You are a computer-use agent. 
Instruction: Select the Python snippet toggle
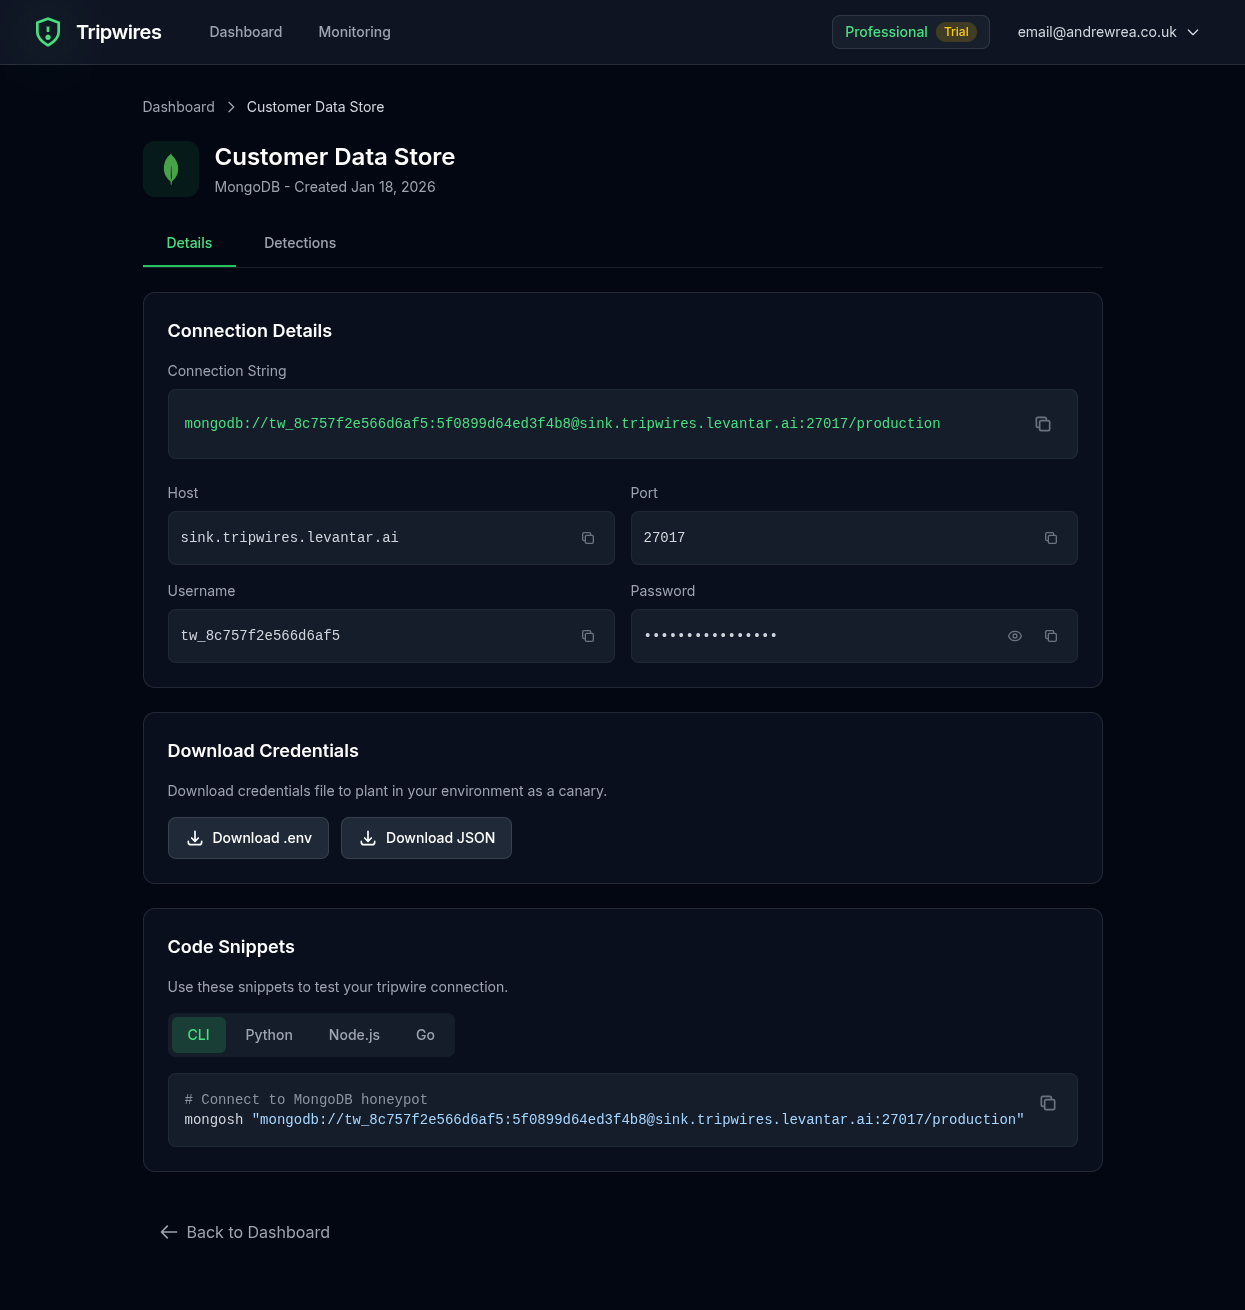point(269,1035)
